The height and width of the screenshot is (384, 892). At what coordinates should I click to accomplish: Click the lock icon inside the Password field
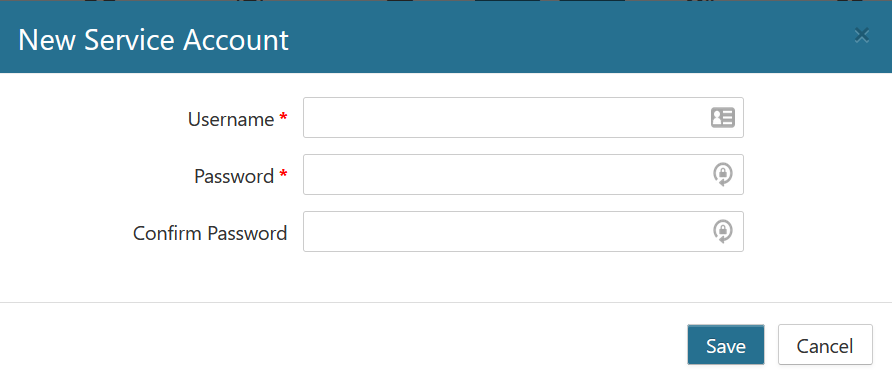(x=722, y=174)
